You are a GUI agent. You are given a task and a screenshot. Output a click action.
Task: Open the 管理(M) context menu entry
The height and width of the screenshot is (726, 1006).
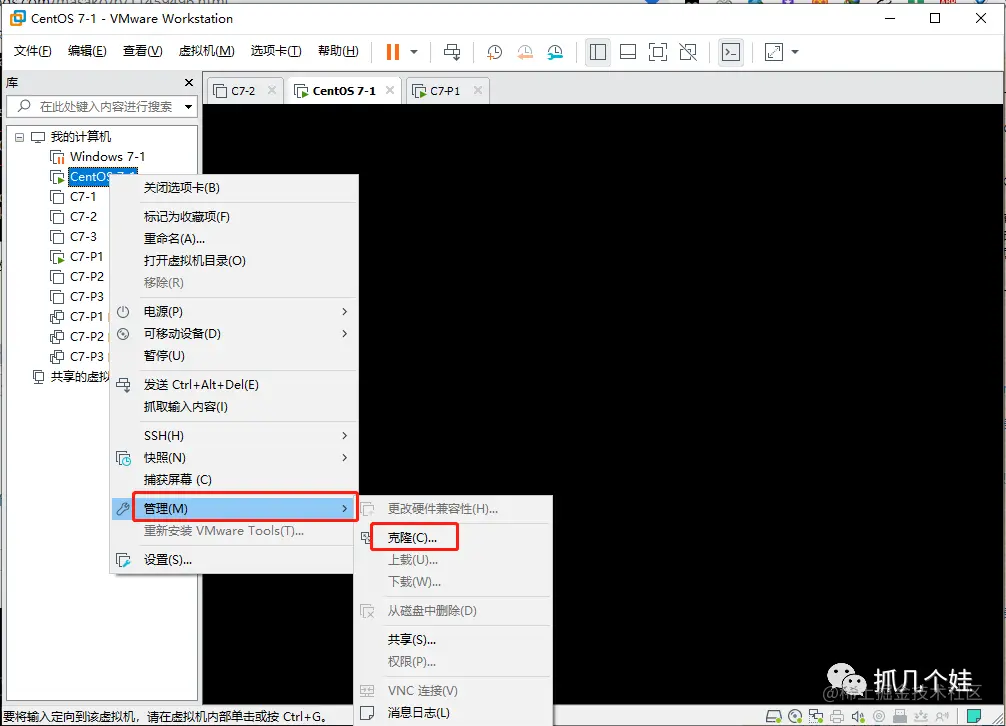[x=234, y=509]
